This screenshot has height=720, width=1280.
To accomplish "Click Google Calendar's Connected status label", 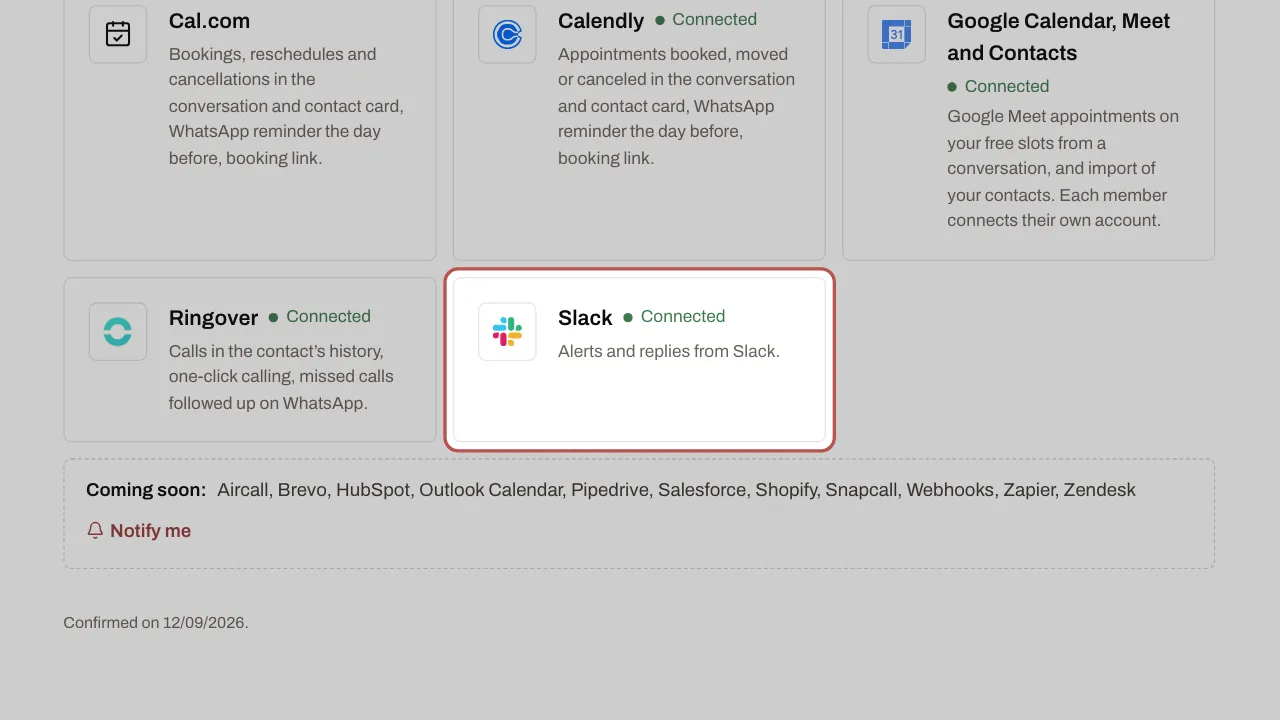I will point(1006,86).
